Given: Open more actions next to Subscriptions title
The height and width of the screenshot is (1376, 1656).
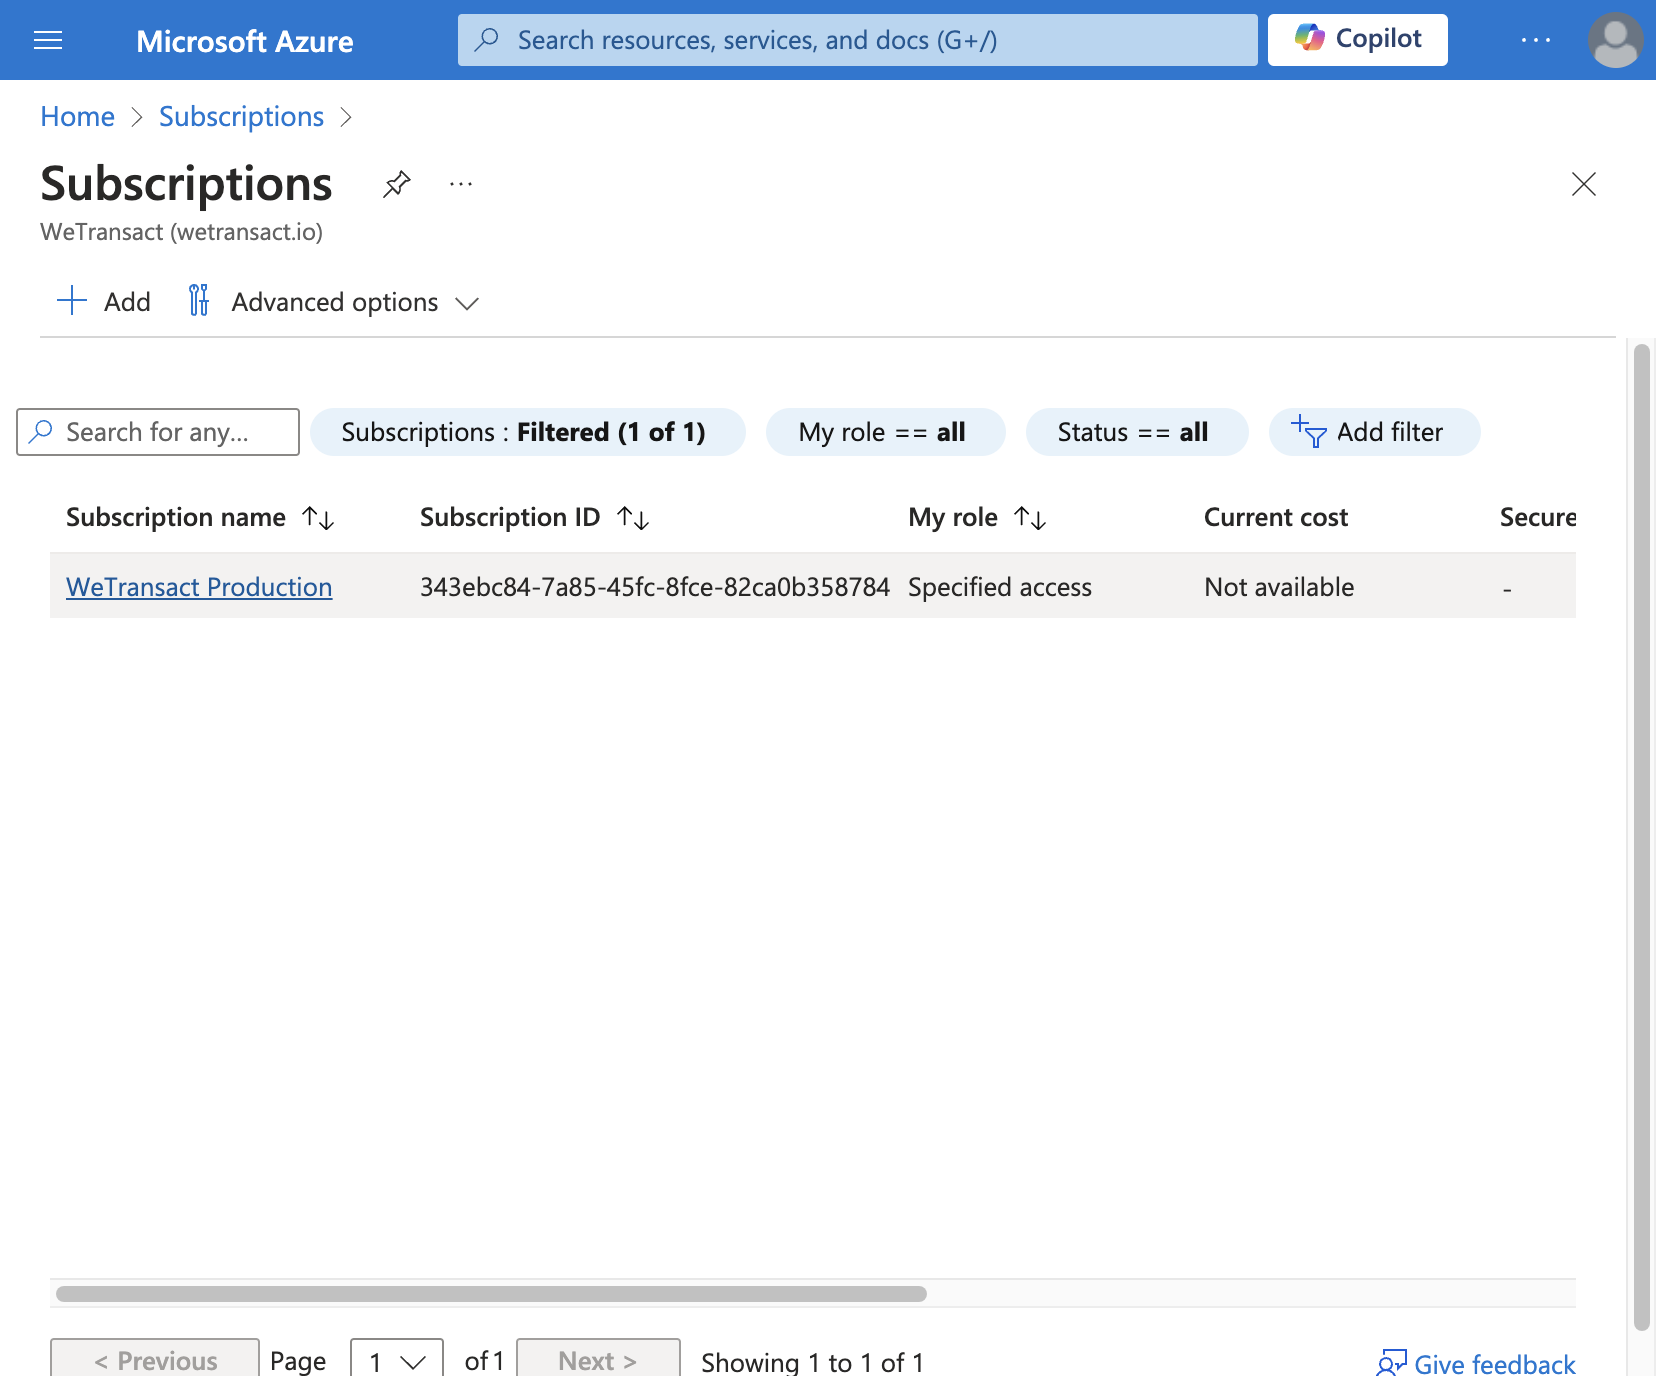Looking at the screenshot, I should coord(461,184).
